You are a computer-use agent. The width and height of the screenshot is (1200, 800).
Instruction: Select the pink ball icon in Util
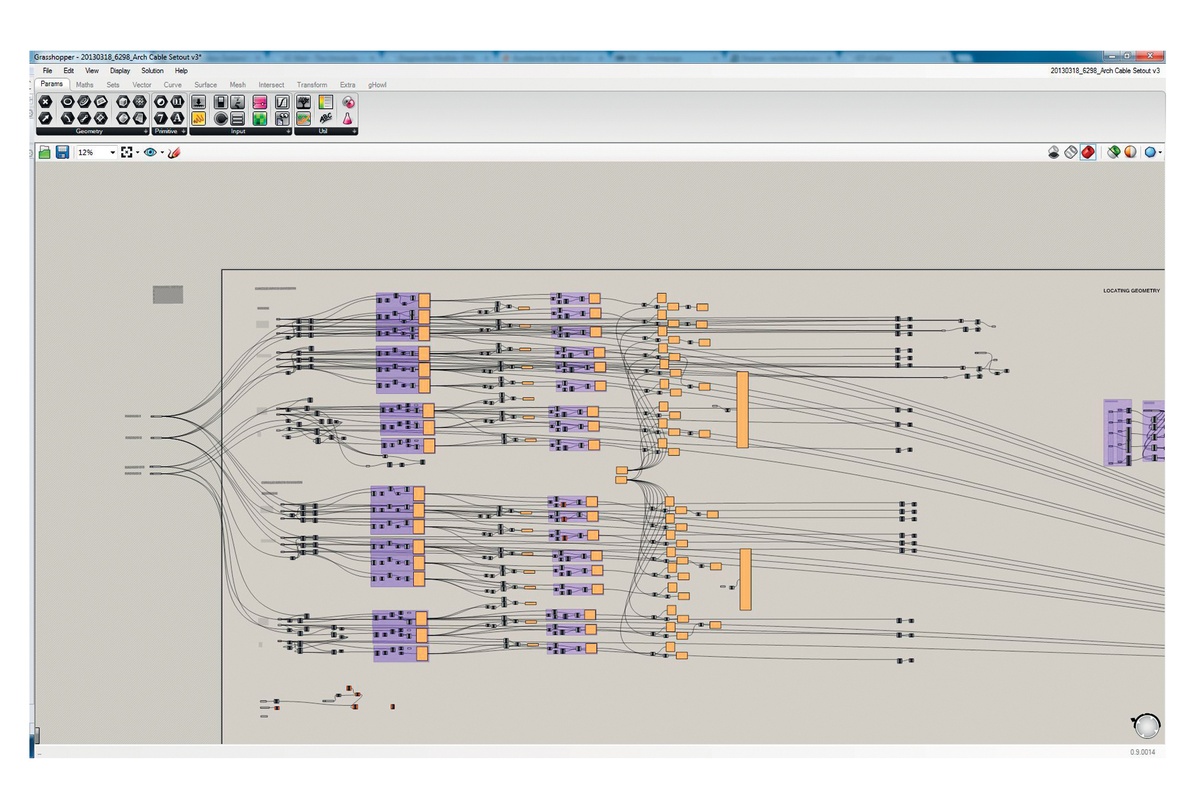pos(349,102)
